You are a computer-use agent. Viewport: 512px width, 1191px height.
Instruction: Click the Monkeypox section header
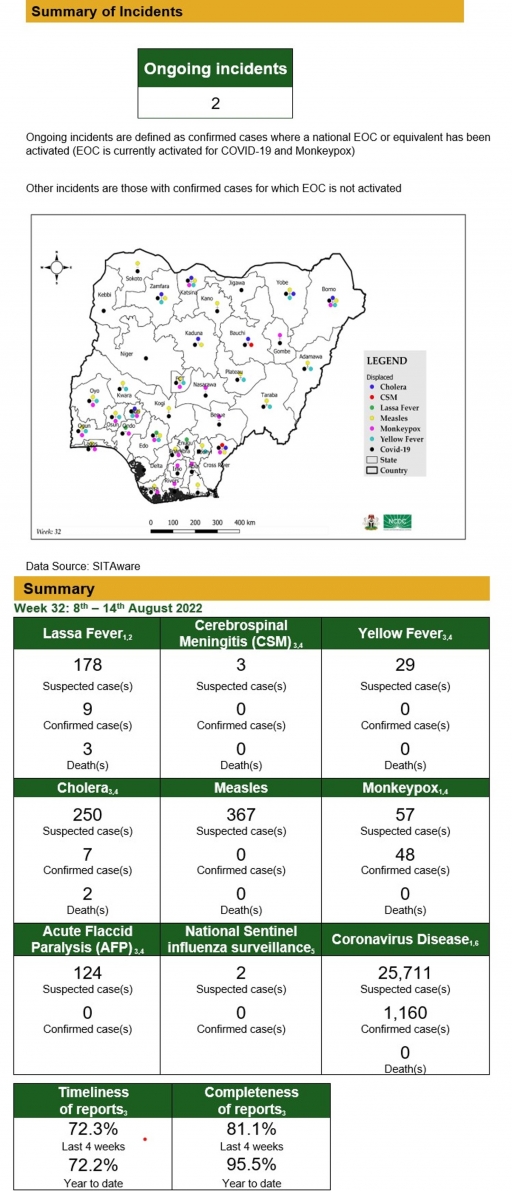tap(405, 788)
